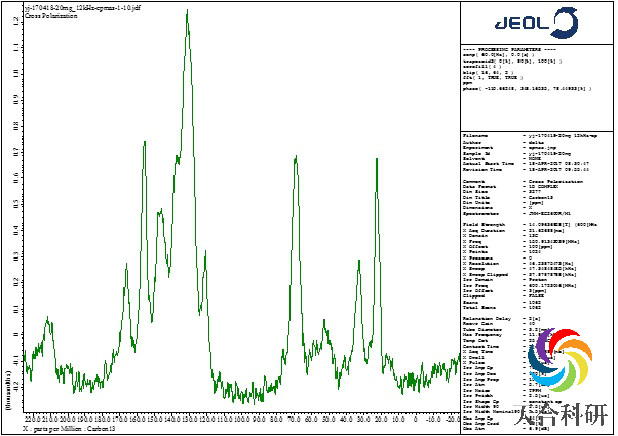Click the phase parameter line
618x436 pixels.
(x=528, y=89)
